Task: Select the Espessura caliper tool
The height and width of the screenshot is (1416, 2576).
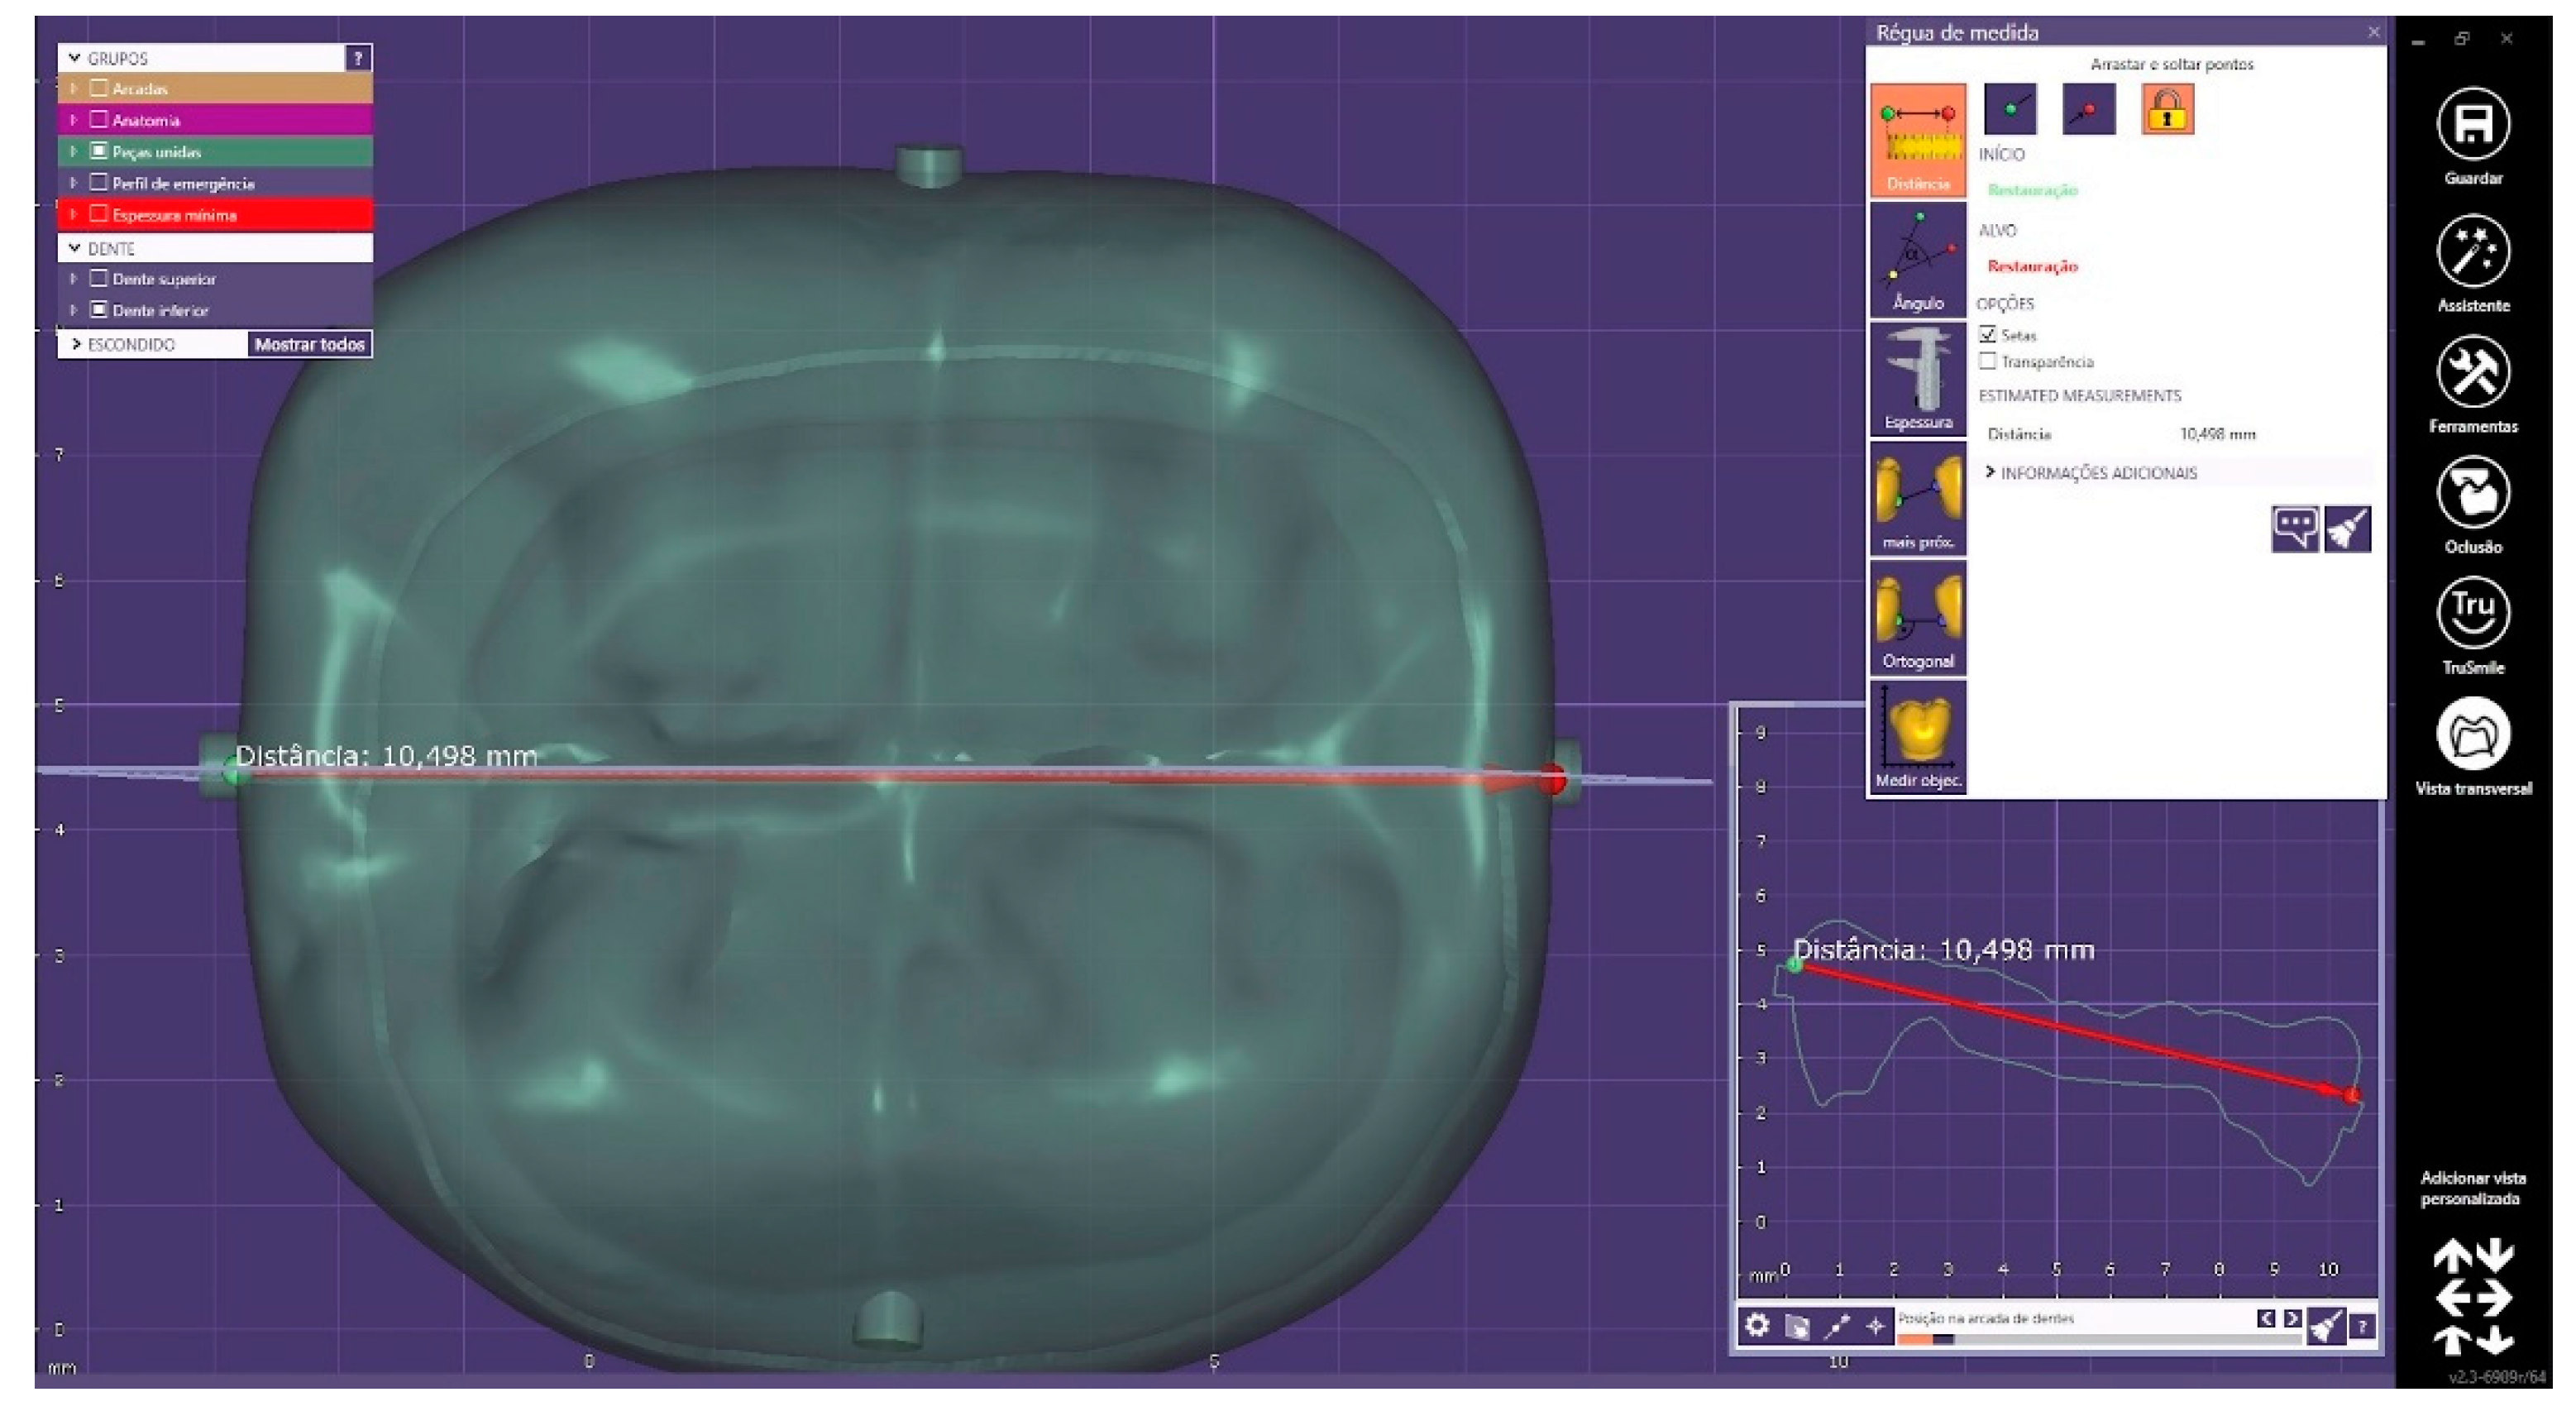Action: (1917, 380)
